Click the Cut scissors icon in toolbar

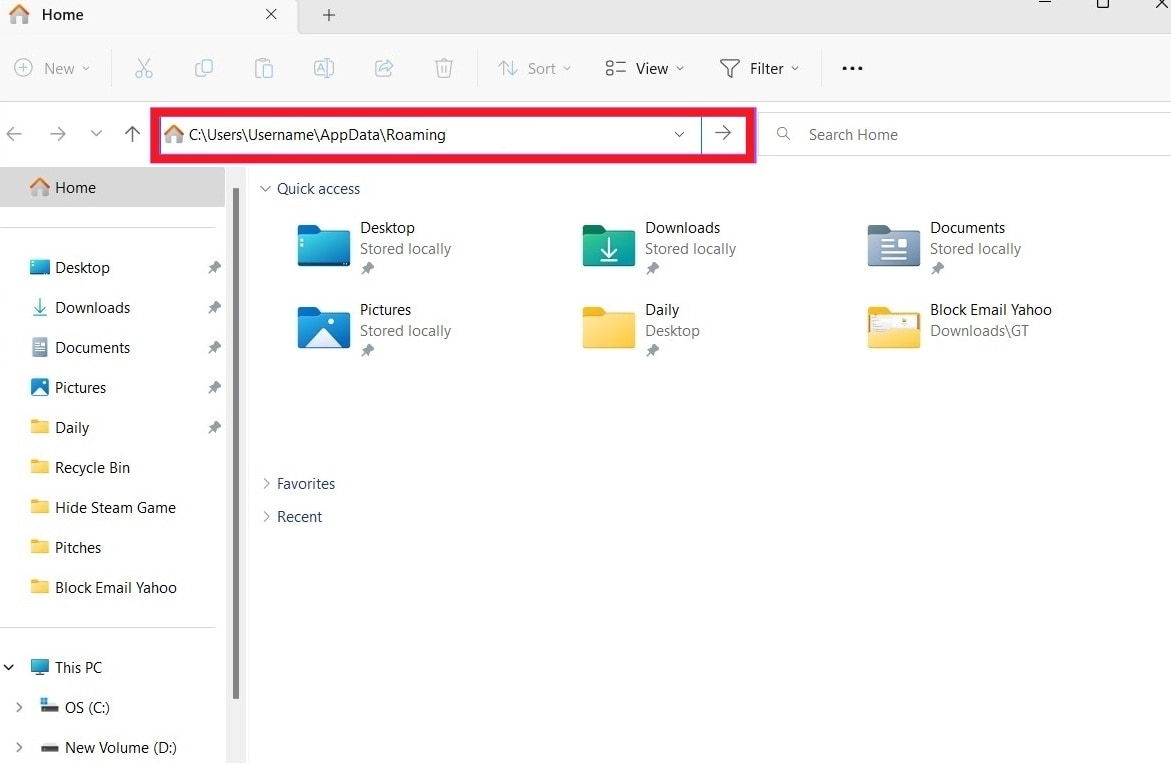pyautogui.click(x=143, y=69)
